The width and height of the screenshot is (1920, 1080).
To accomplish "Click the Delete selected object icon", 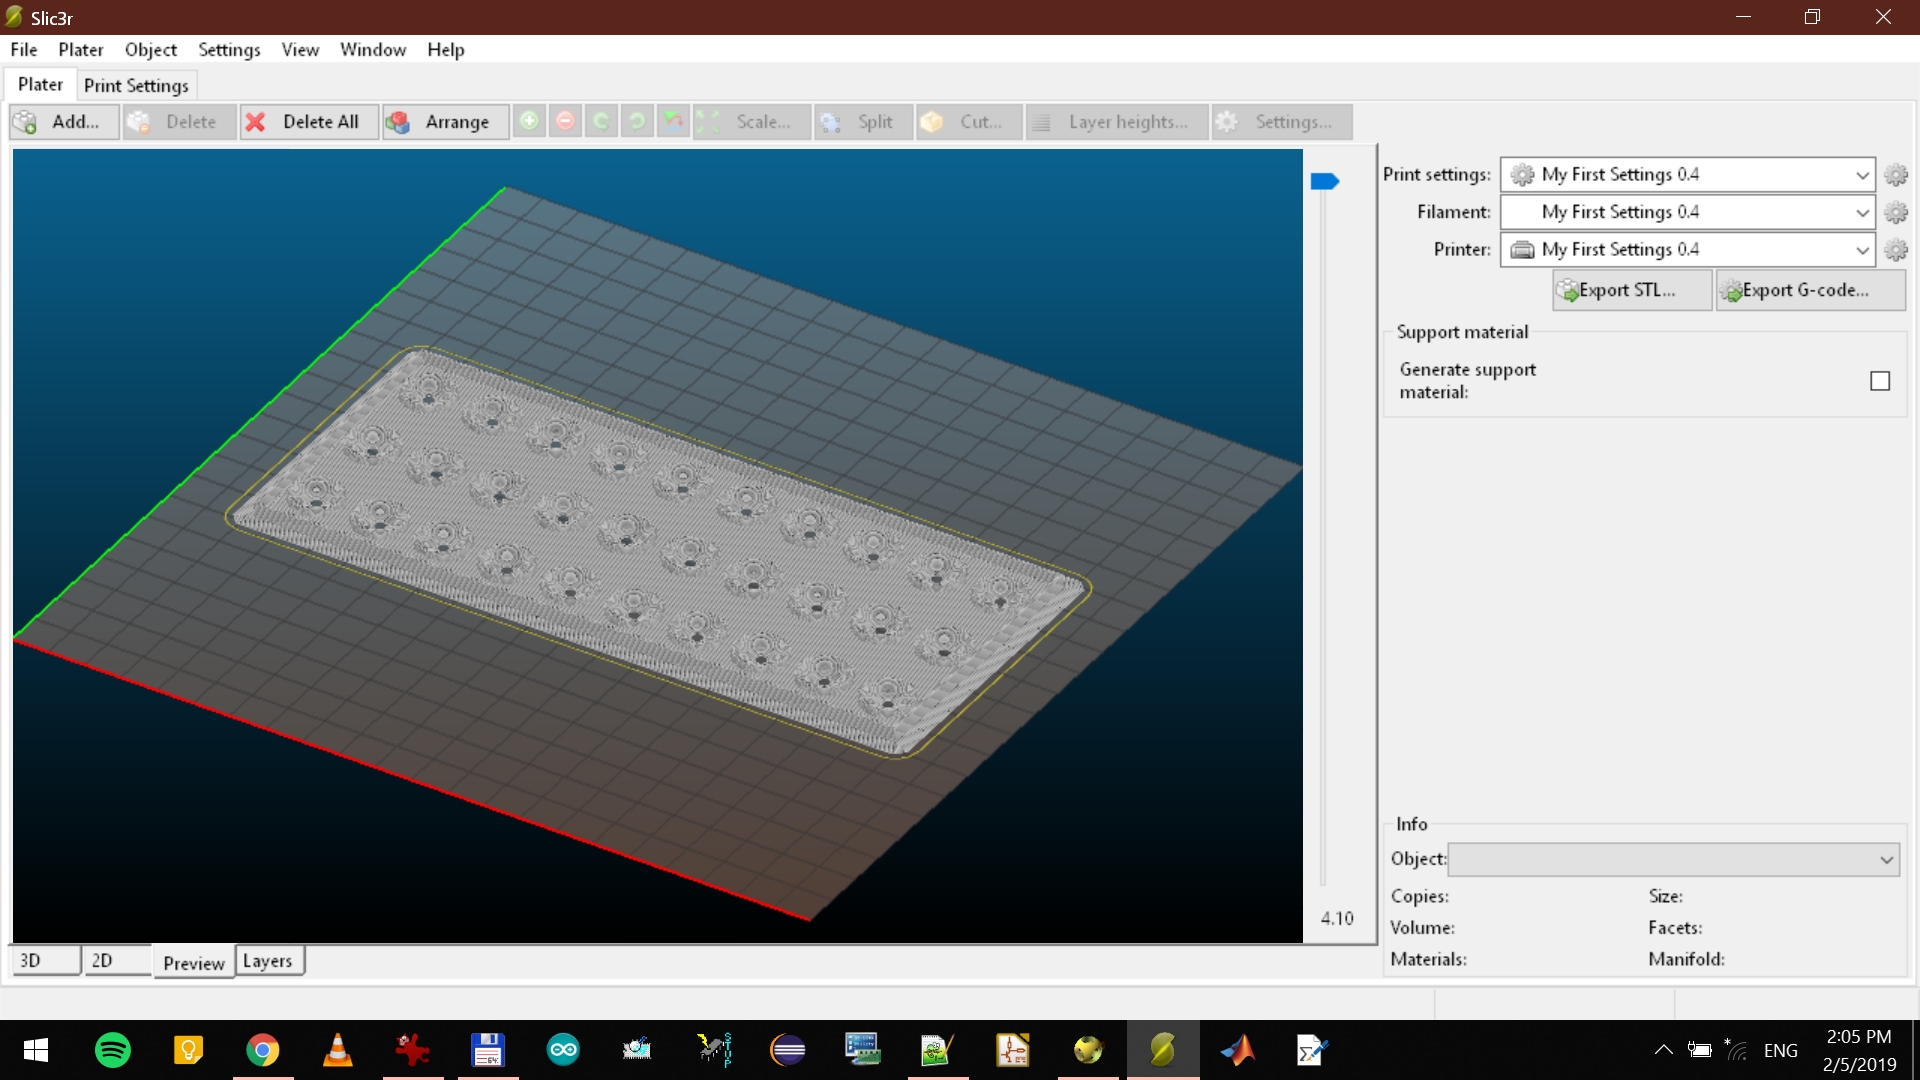I will 173,120.
